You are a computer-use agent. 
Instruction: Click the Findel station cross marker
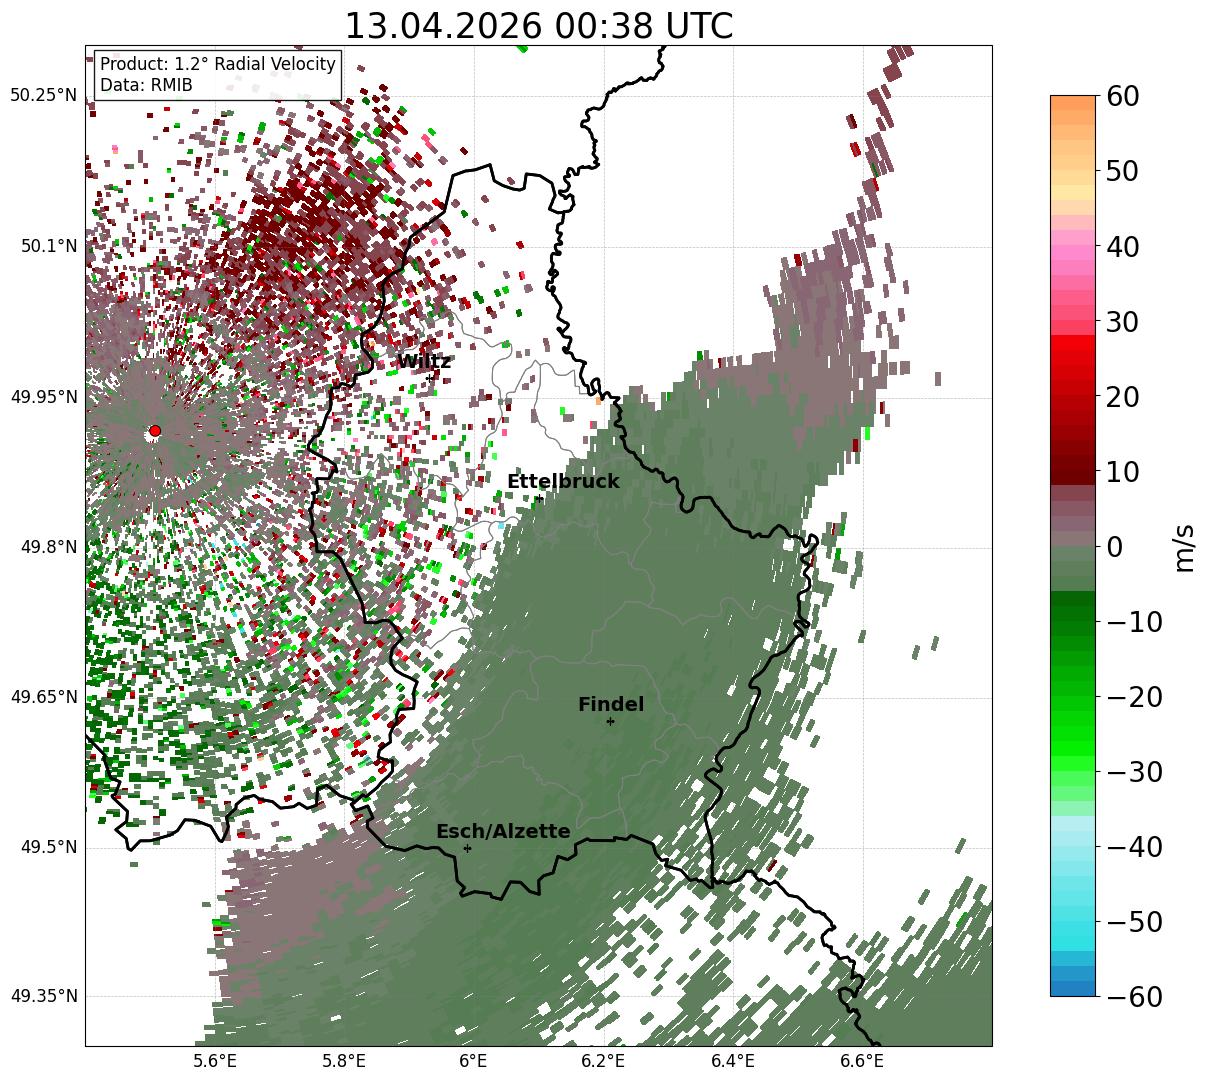pyautogui.click(x=610, y=721)
